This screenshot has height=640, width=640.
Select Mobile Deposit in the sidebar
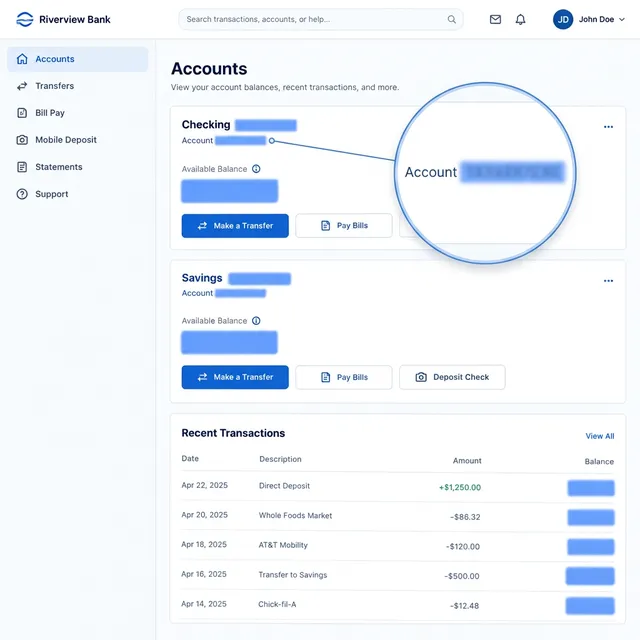click(x=78, y=140)
